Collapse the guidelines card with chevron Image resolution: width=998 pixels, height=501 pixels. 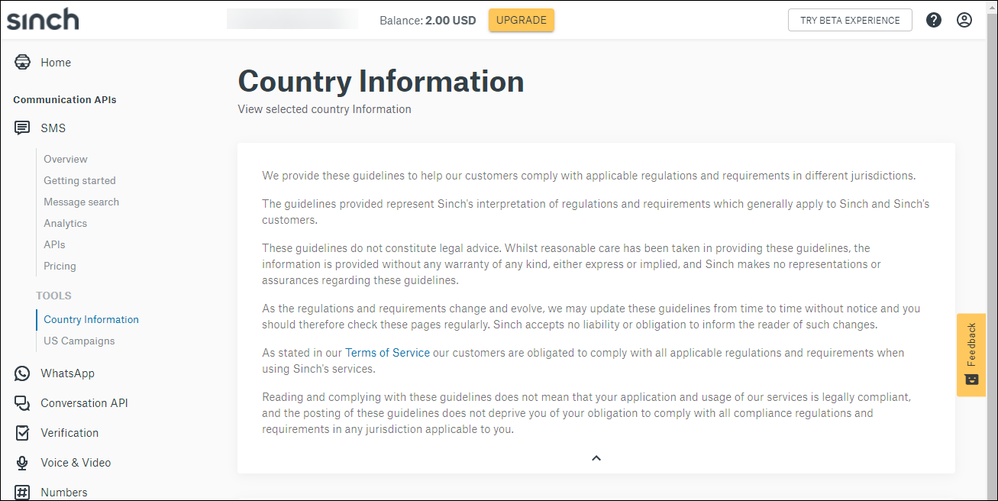tap(596, 458)
